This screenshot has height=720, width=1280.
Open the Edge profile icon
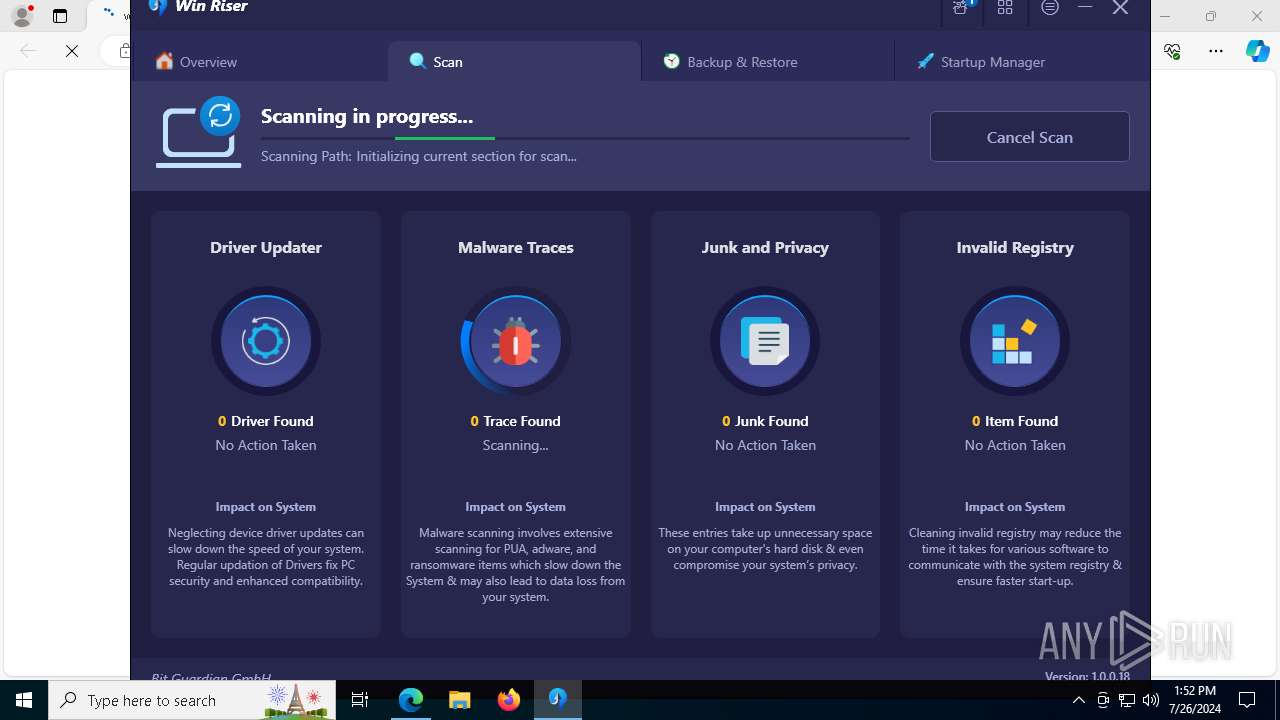(21, 16)
